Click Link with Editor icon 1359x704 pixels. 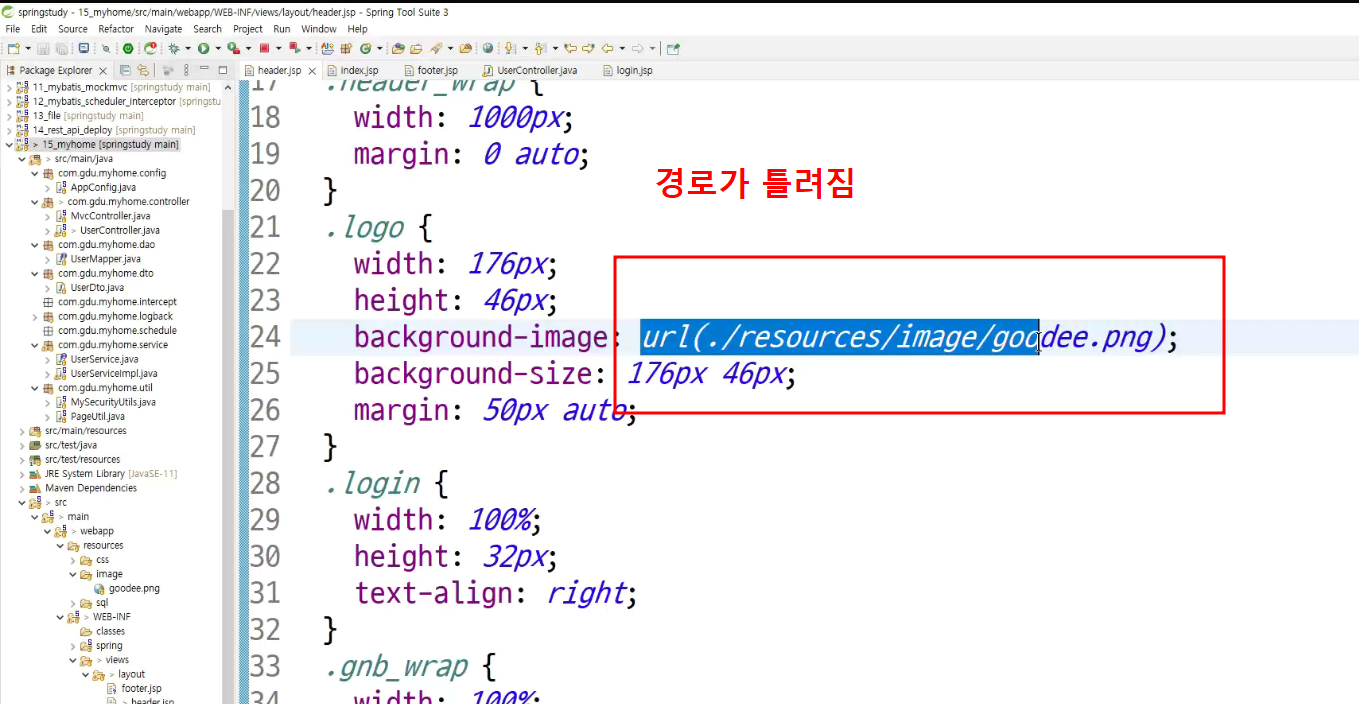coord(143,70)
